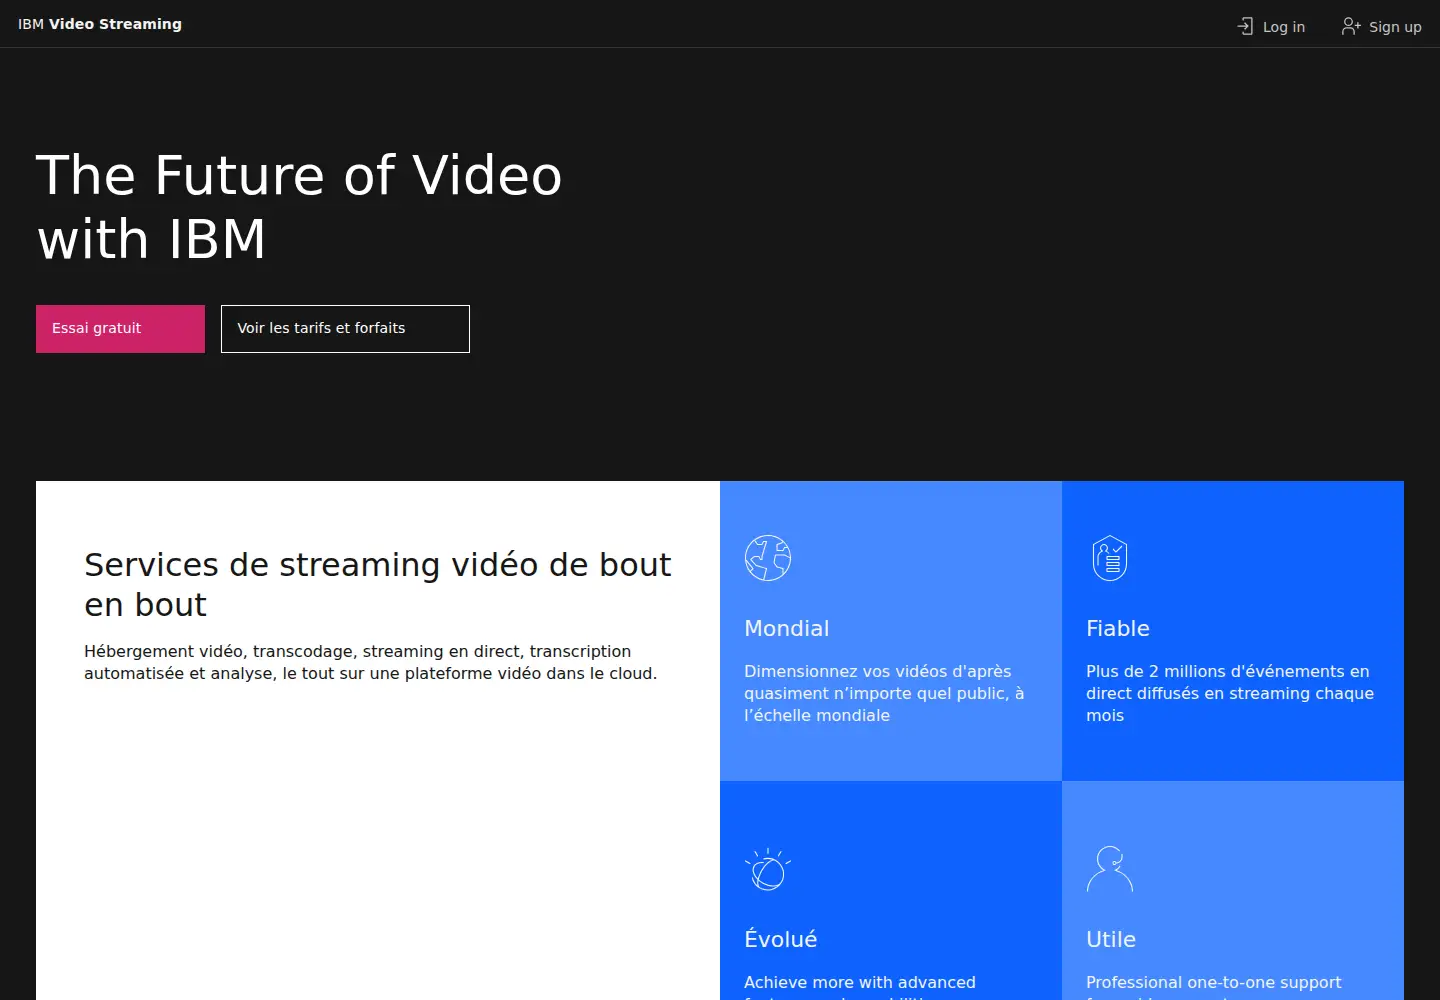This screenshot has width=1440, height=1000.
Task: Click 'Plus de 2 millions d'événements' description
Action: 1230,693
